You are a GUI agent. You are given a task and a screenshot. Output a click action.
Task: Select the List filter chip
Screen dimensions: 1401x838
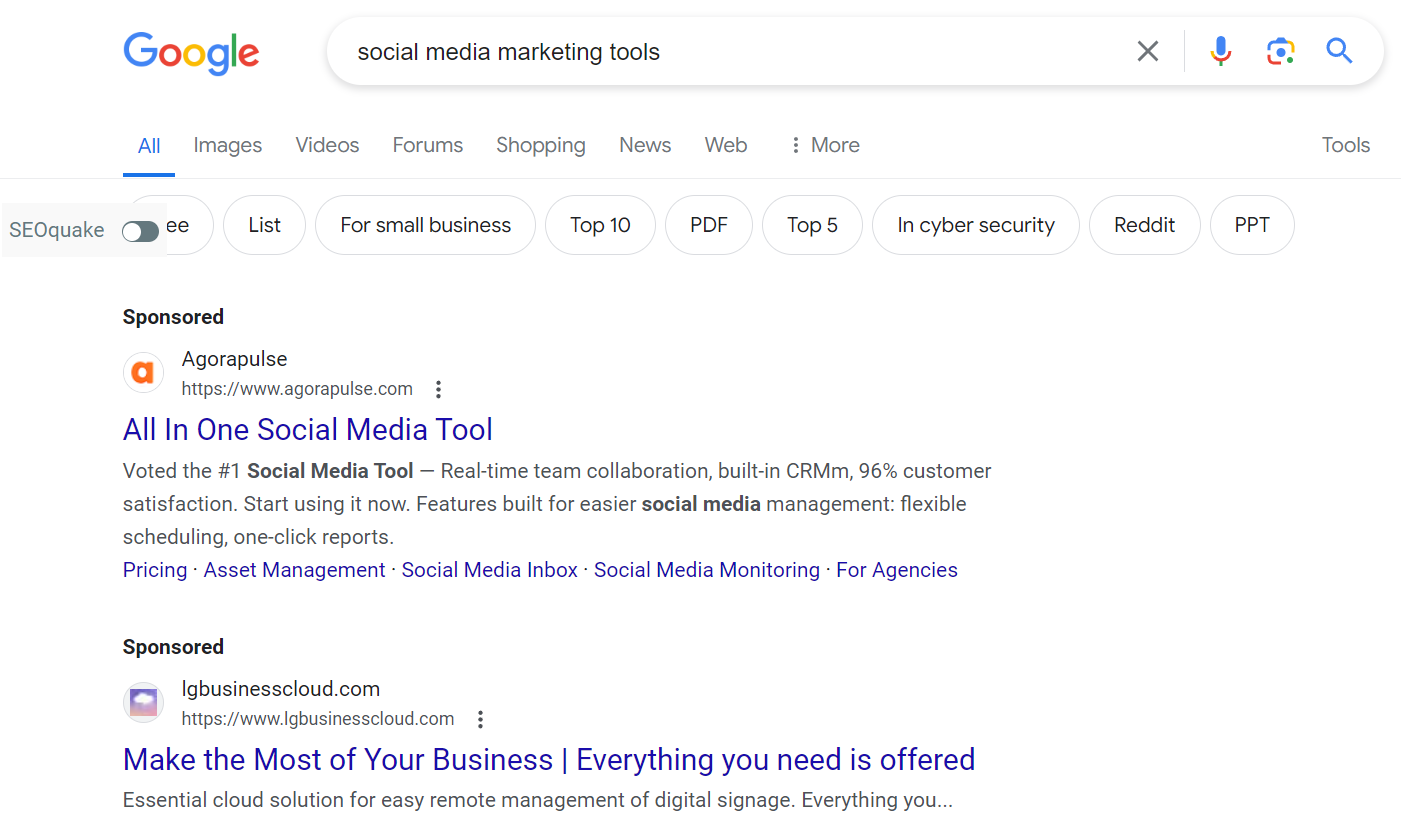[264, 225]
